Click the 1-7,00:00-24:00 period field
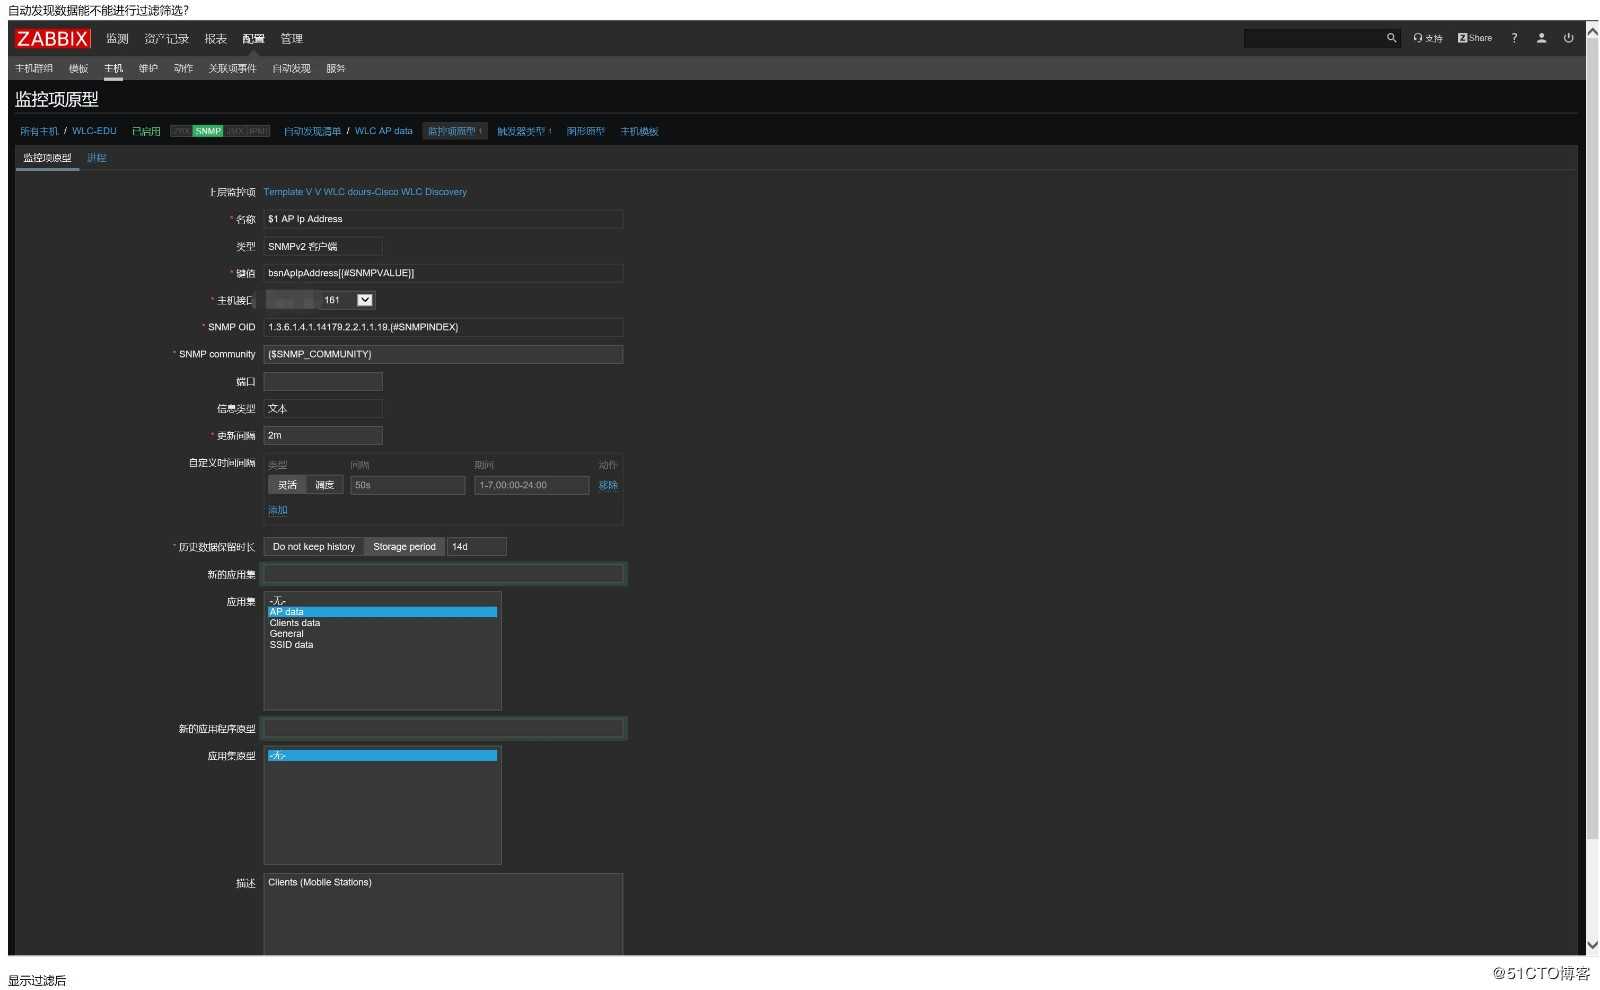Screen dimensions: 1600x990 (x=531, y=485)
